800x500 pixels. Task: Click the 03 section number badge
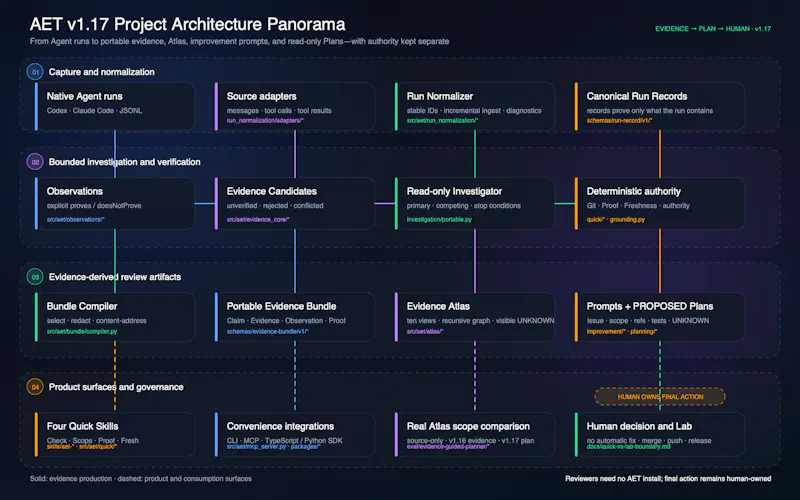[x=35, y=277]
